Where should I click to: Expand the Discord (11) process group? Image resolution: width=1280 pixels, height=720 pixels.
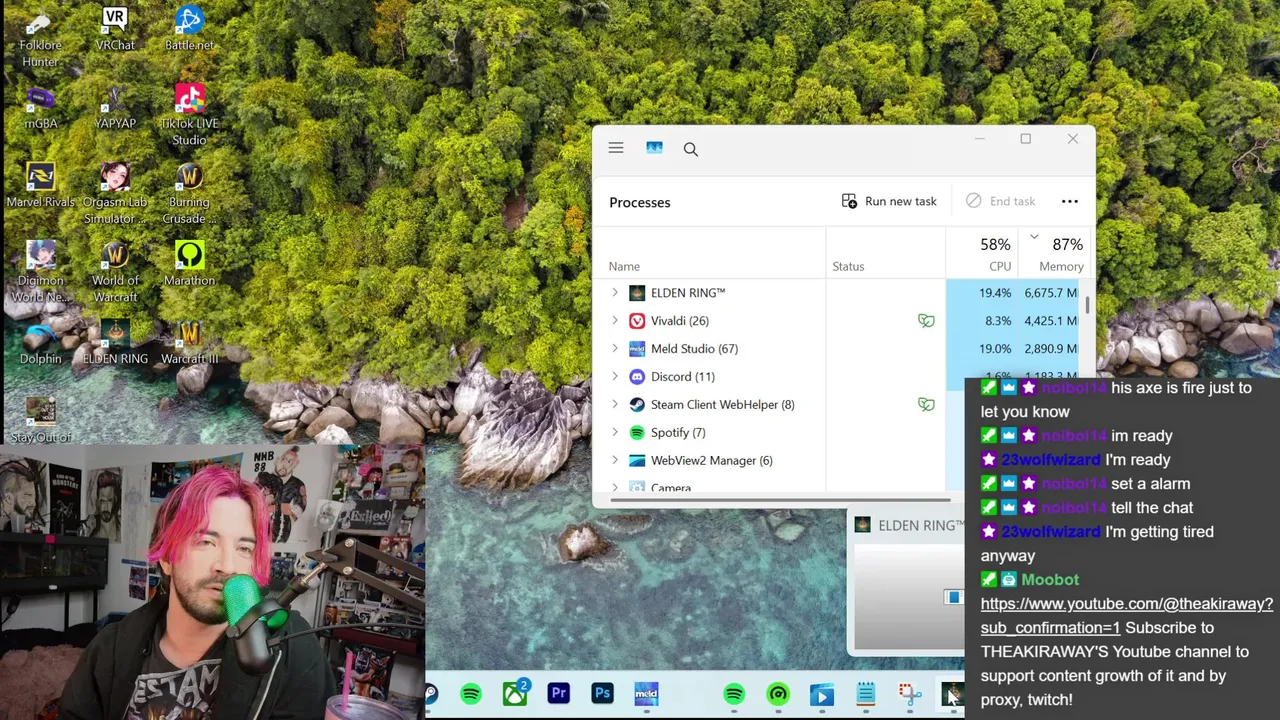click(x=615, y=377)
